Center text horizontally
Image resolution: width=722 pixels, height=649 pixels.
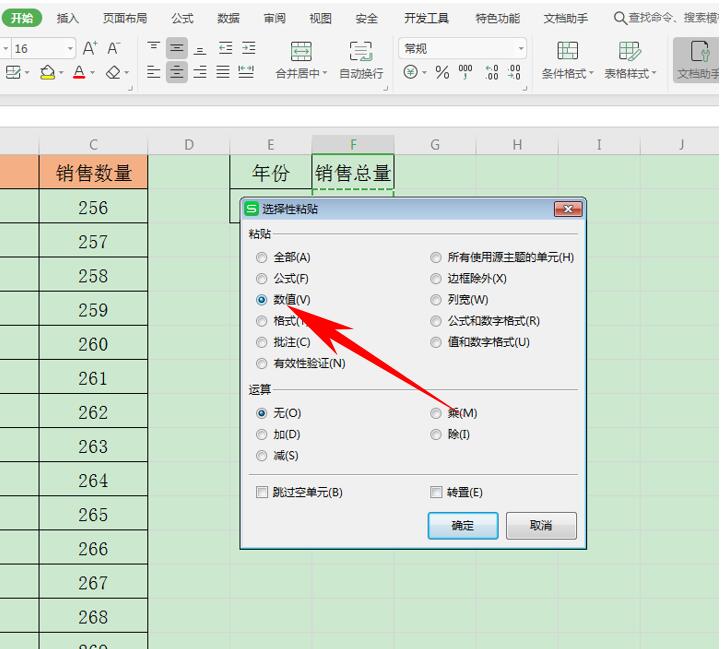click(x=177, y=72)
